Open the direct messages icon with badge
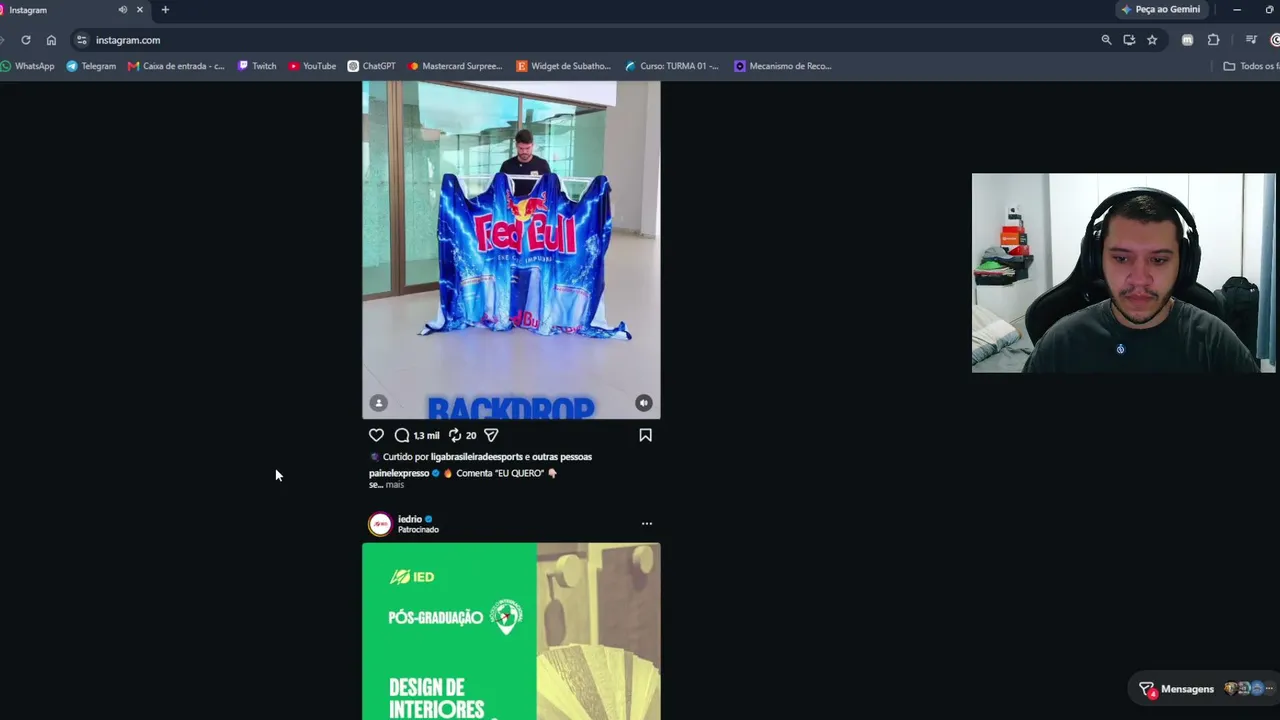The image size is (1280, 720). [x=1147, y=689]
